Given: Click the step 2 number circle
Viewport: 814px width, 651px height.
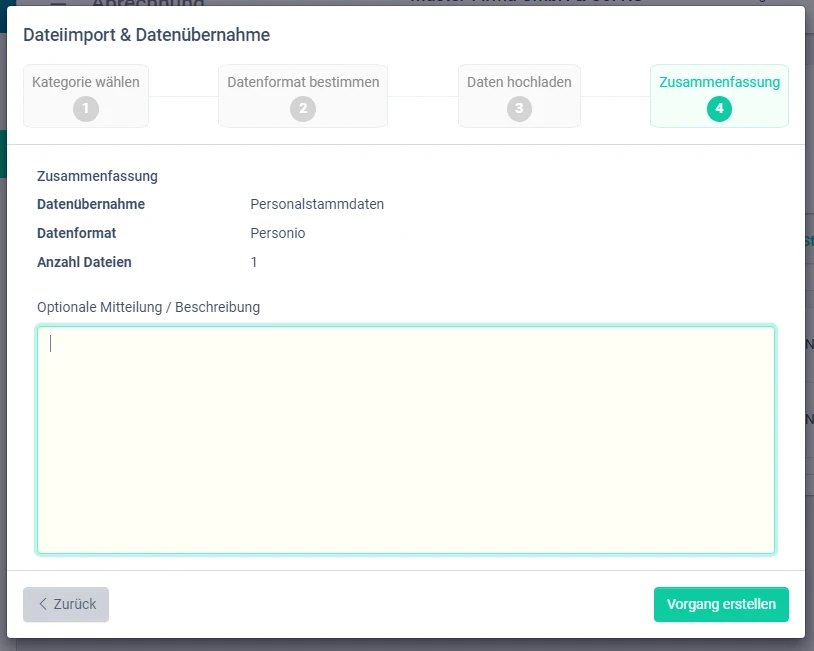Looking at the screenshot, I should point(303,109).
